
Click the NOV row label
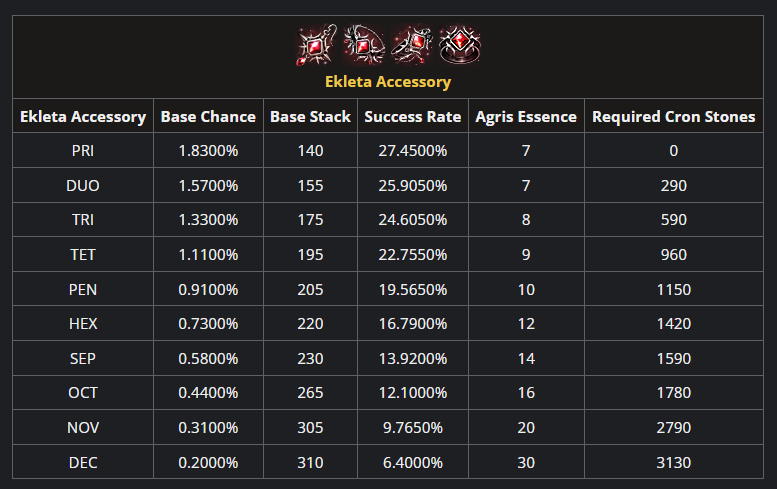pyautogui.click(x=83, y=428)
